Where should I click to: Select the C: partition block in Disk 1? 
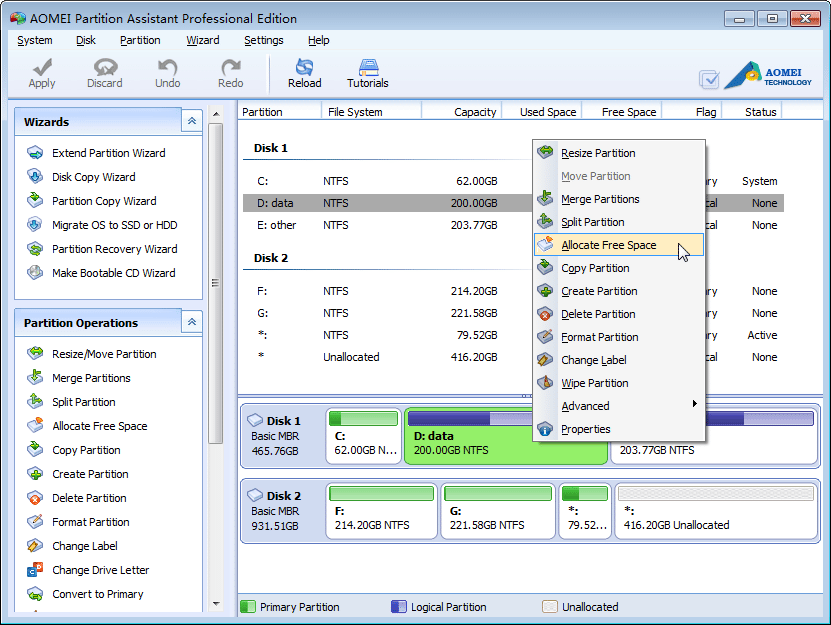coord(364,436)
